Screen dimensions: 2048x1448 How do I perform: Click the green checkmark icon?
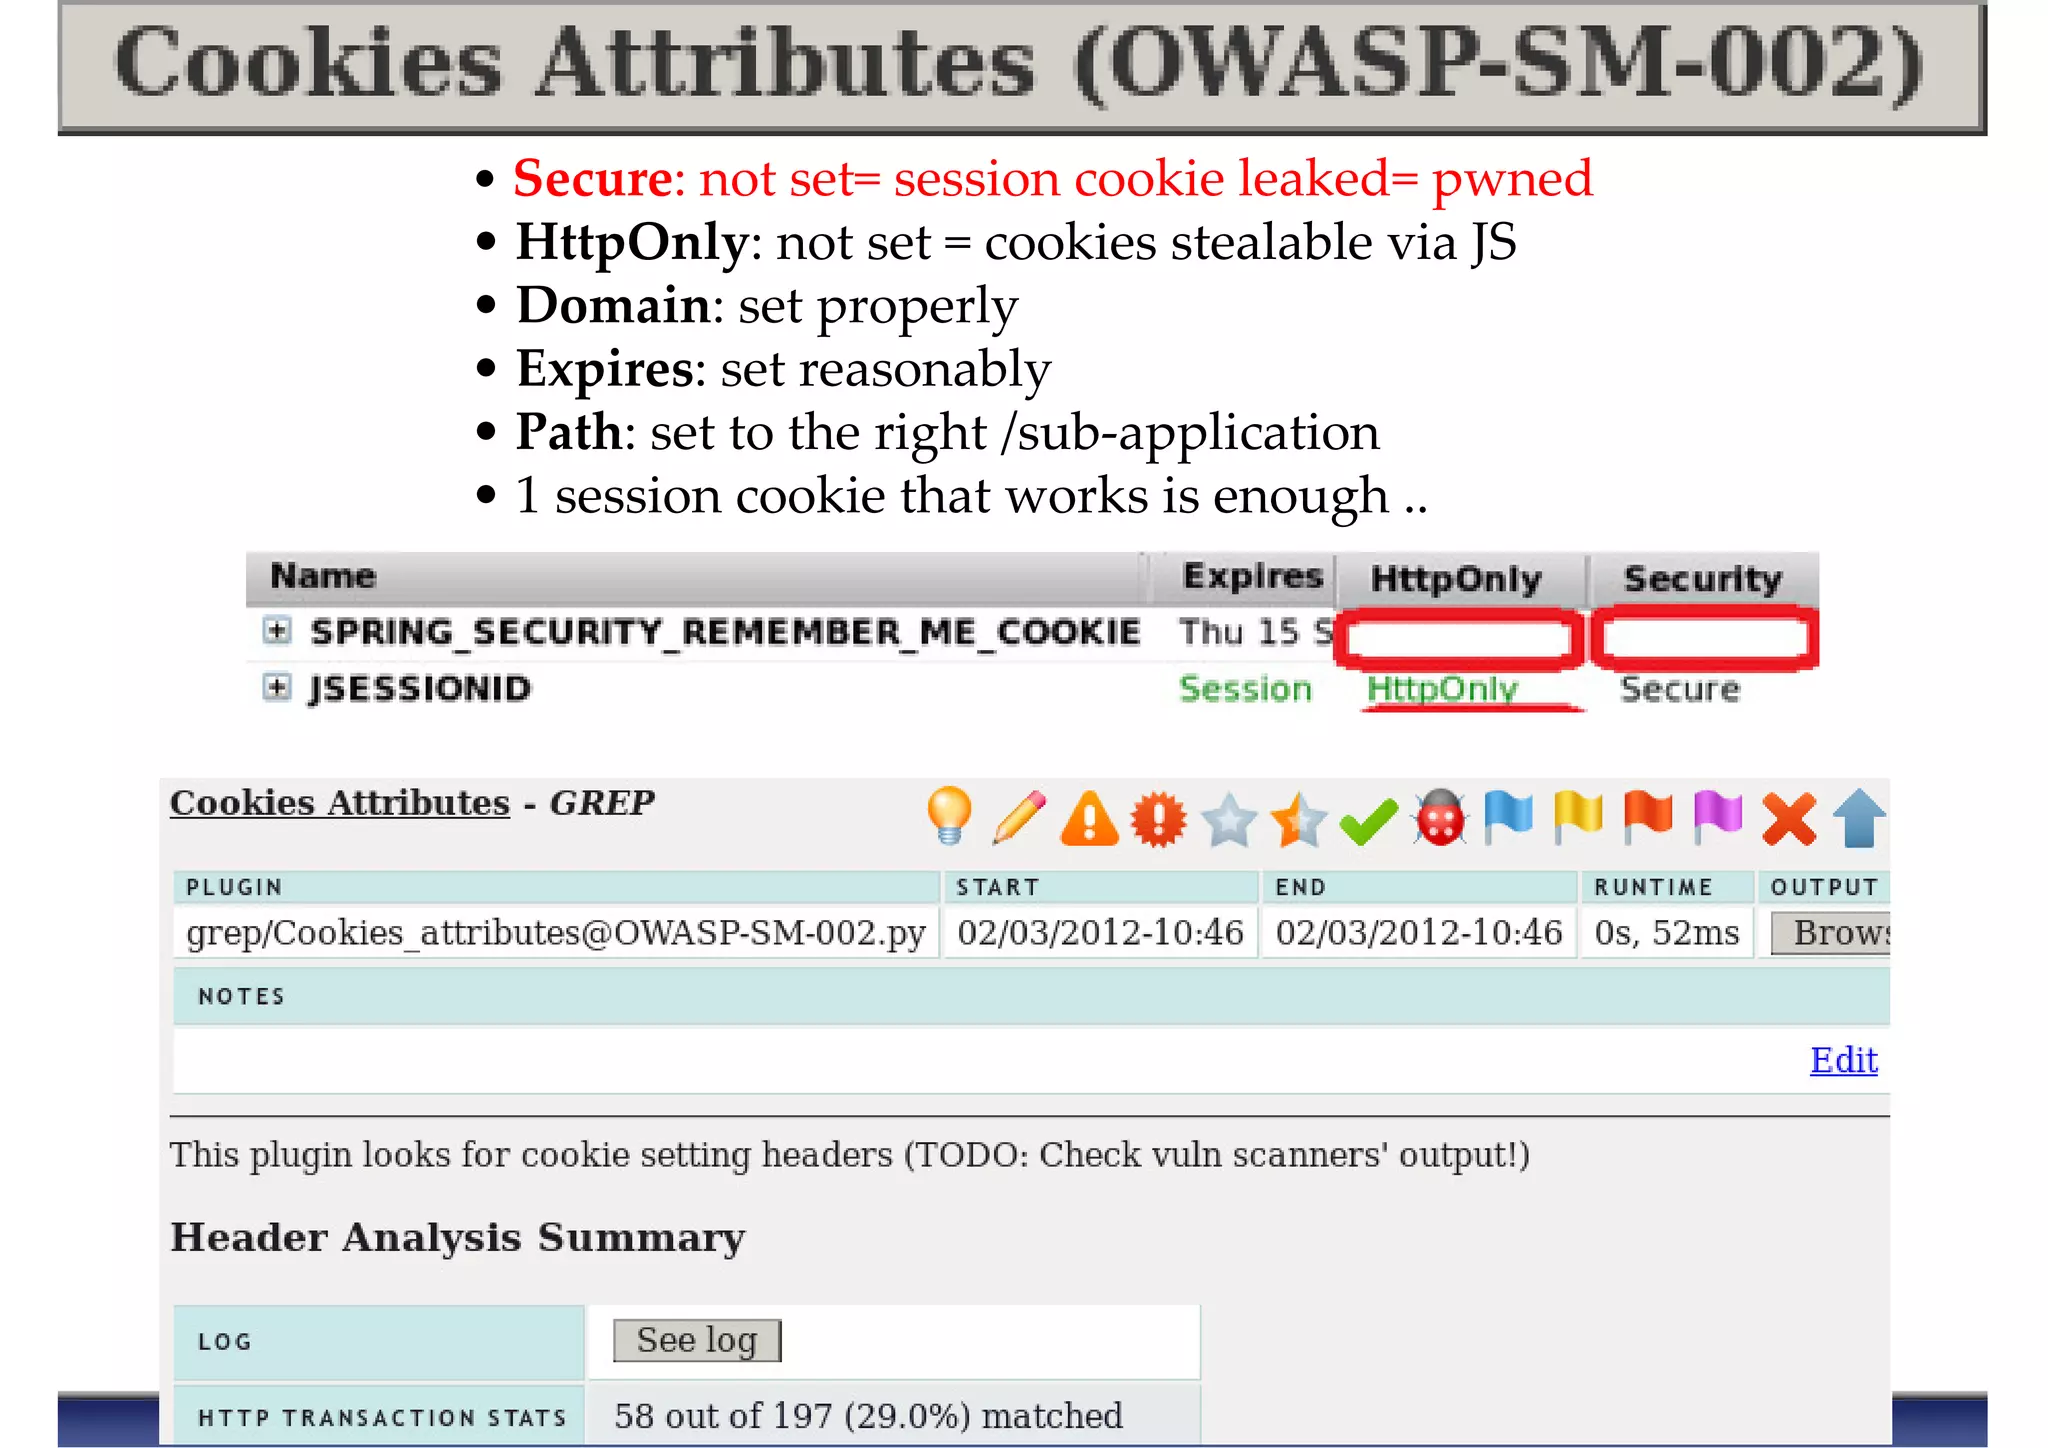pyautogui.click(x=1368, y=822)
